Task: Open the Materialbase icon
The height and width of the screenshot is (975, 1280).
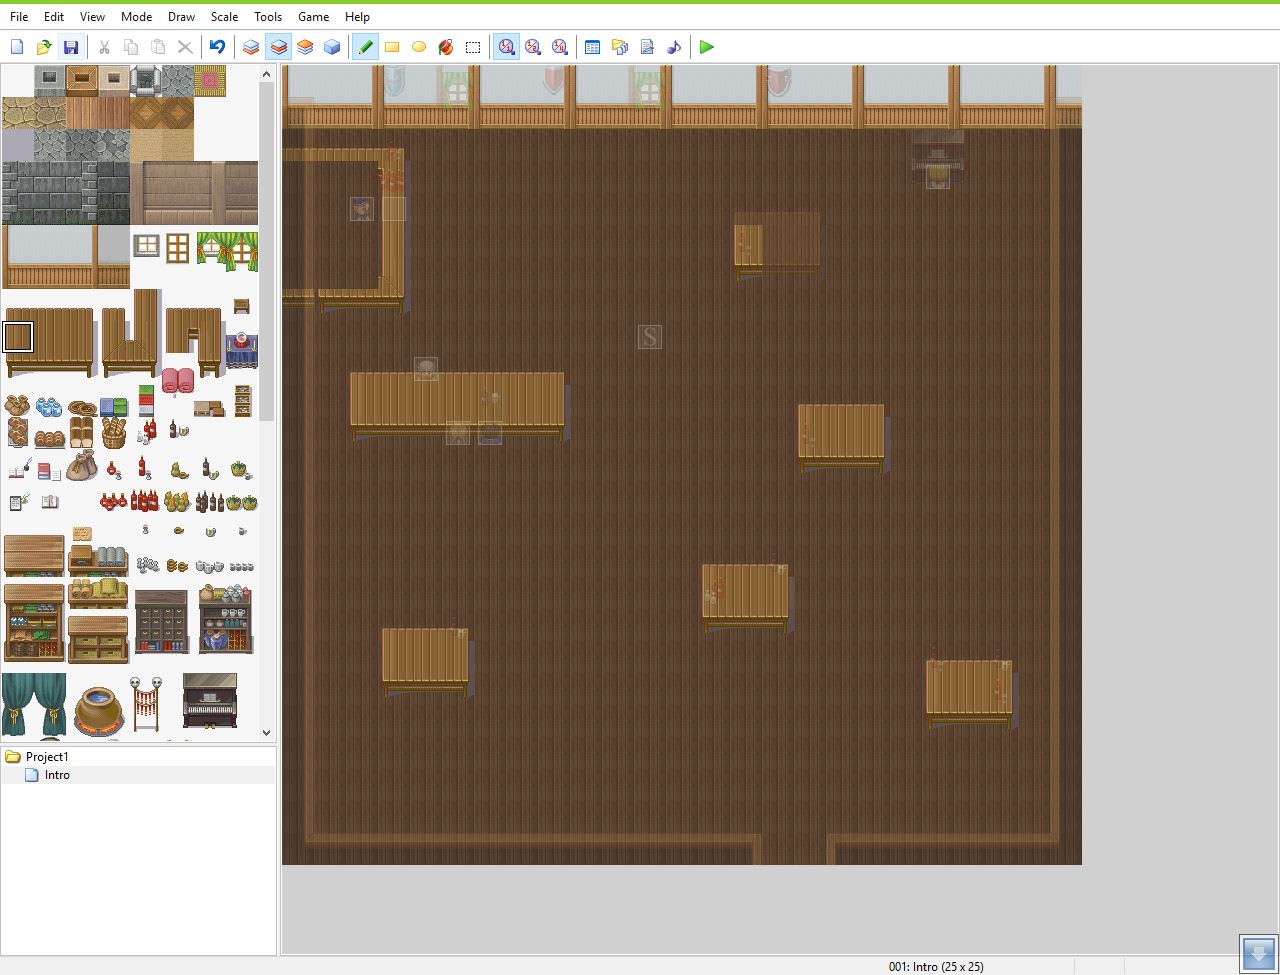Action: tap(620, 47)
